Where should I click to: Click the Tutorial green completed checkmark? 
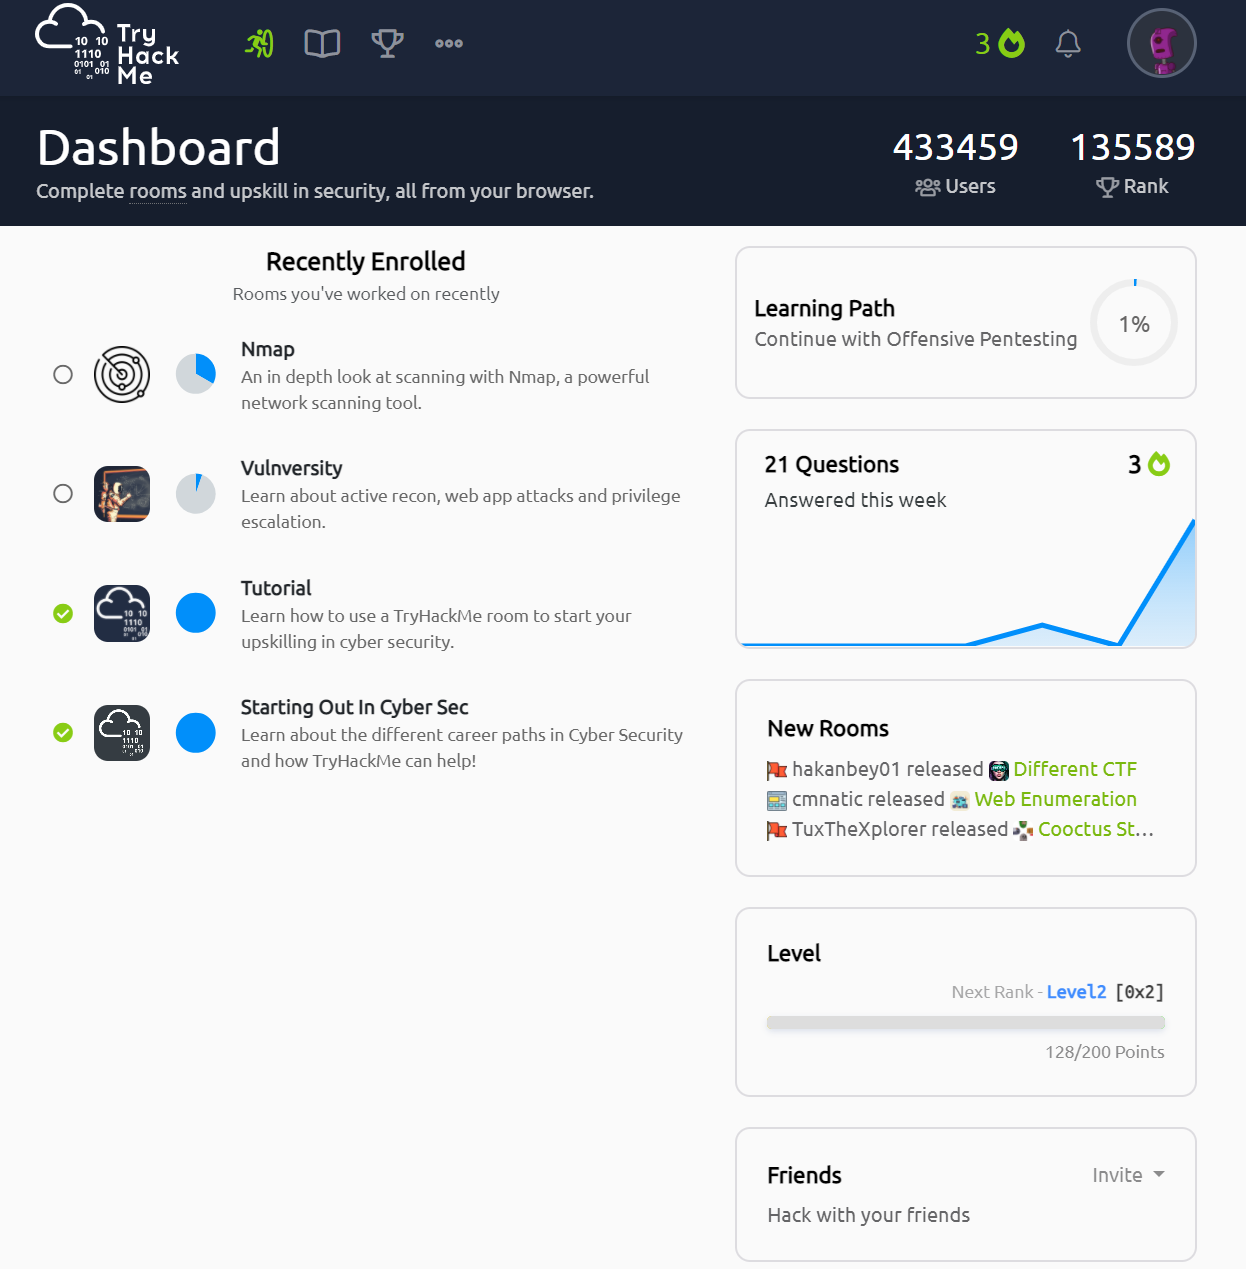click(63, 613)
